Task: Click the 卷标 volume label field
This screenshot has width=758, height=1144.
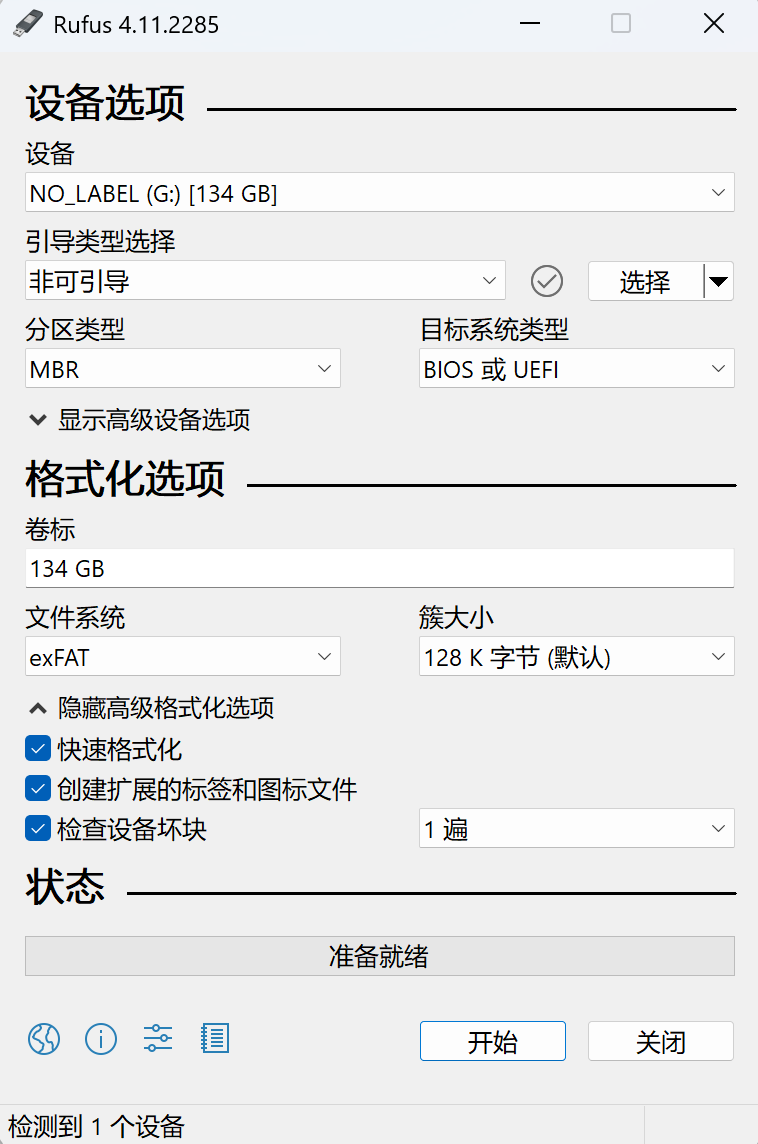Action: click(x=379, y=568)
